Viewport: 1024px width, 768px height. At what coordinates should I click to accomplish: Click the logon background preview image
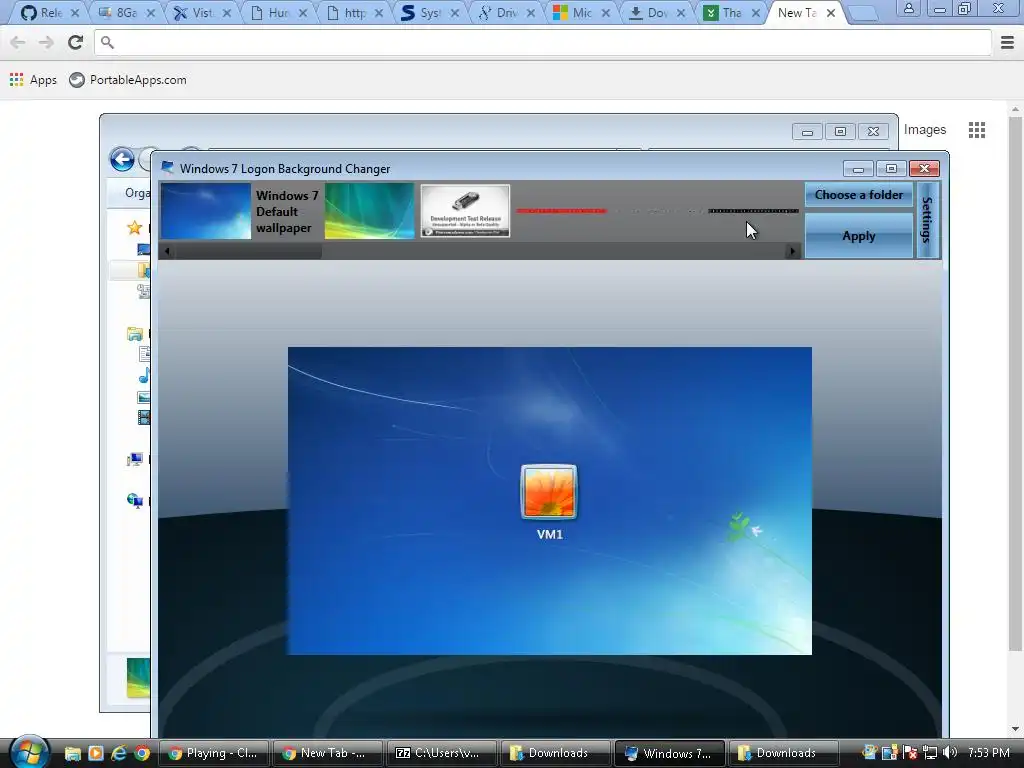[x=550, y=501]
